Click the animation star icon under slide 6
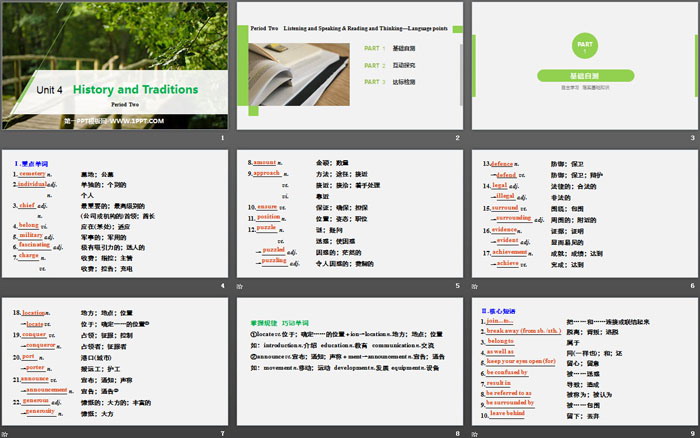This screenshot has width=700, height=438. [475, 286]
